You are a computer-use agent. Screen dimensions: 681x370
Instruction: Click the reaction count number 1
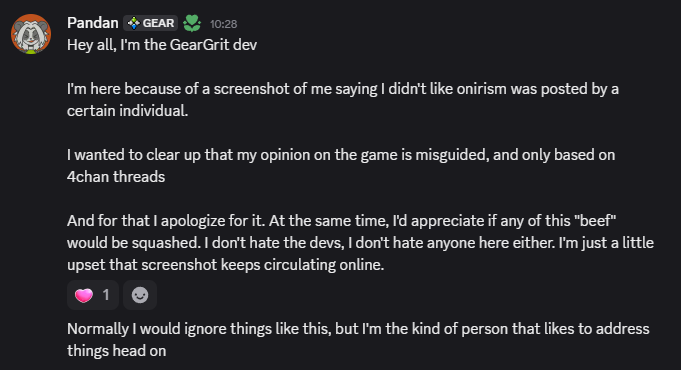coord(106,295)
